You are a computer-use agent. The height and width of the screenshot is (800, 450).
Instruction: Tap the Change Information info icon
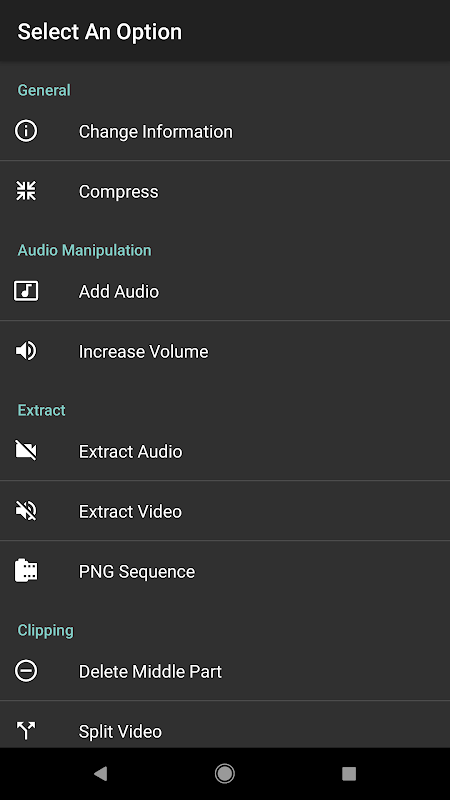[26, 131]
